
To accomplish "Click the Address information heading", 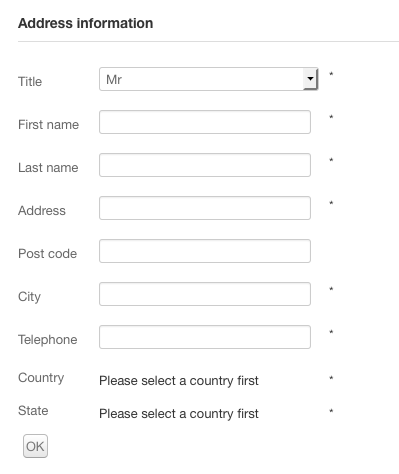I will (86, 23).
